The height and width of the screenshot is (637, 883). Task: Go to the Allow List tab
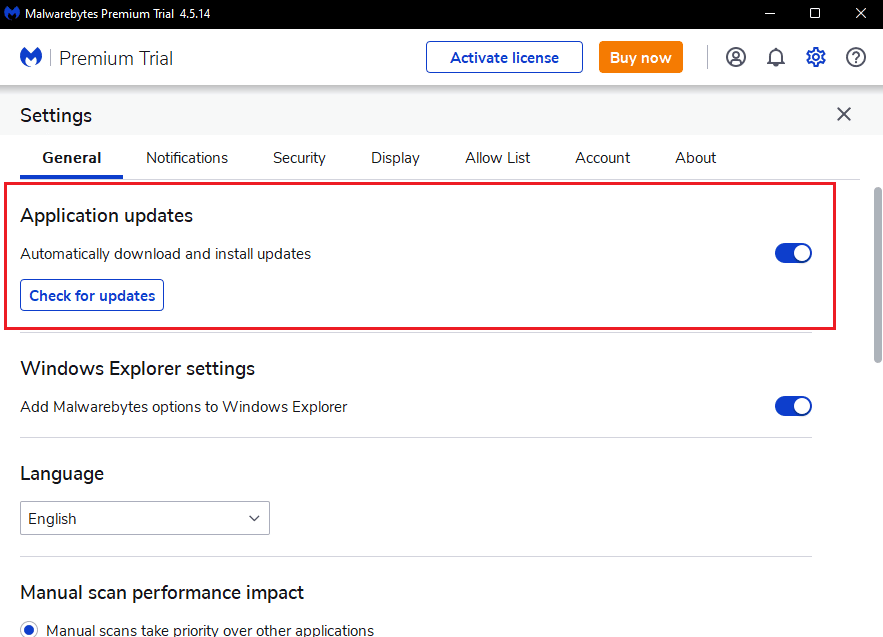498,158
